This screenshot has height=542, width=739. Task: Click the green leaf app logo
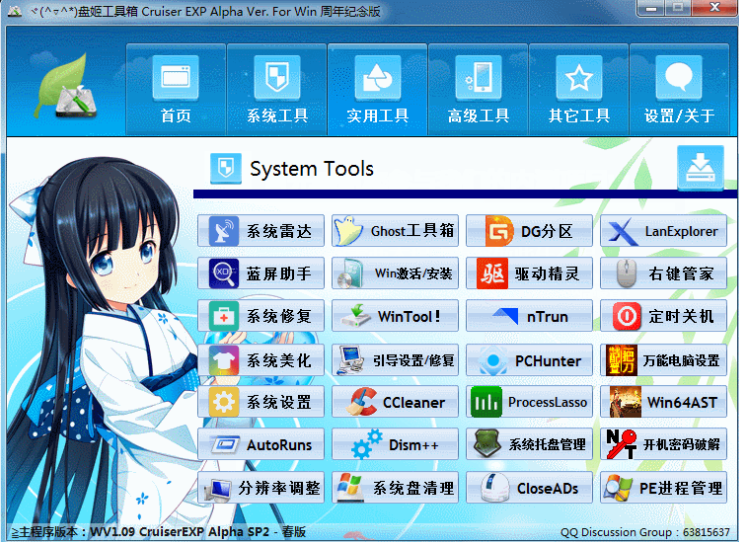click(x=66, y=86)
